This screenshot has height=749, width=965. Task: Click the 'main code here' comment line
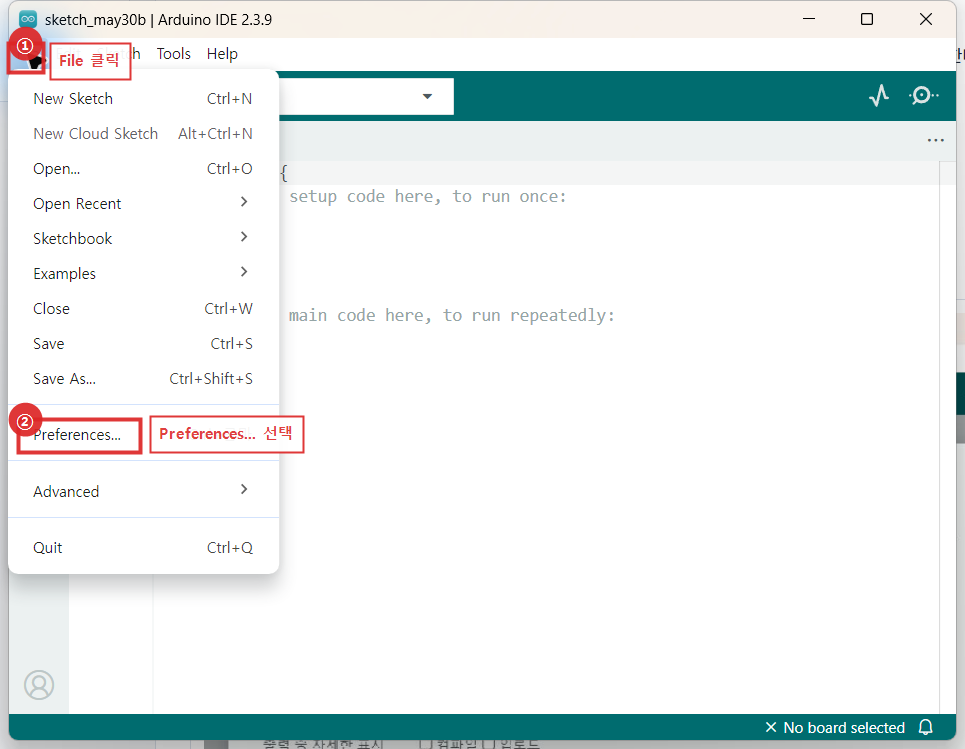[452, 316]
